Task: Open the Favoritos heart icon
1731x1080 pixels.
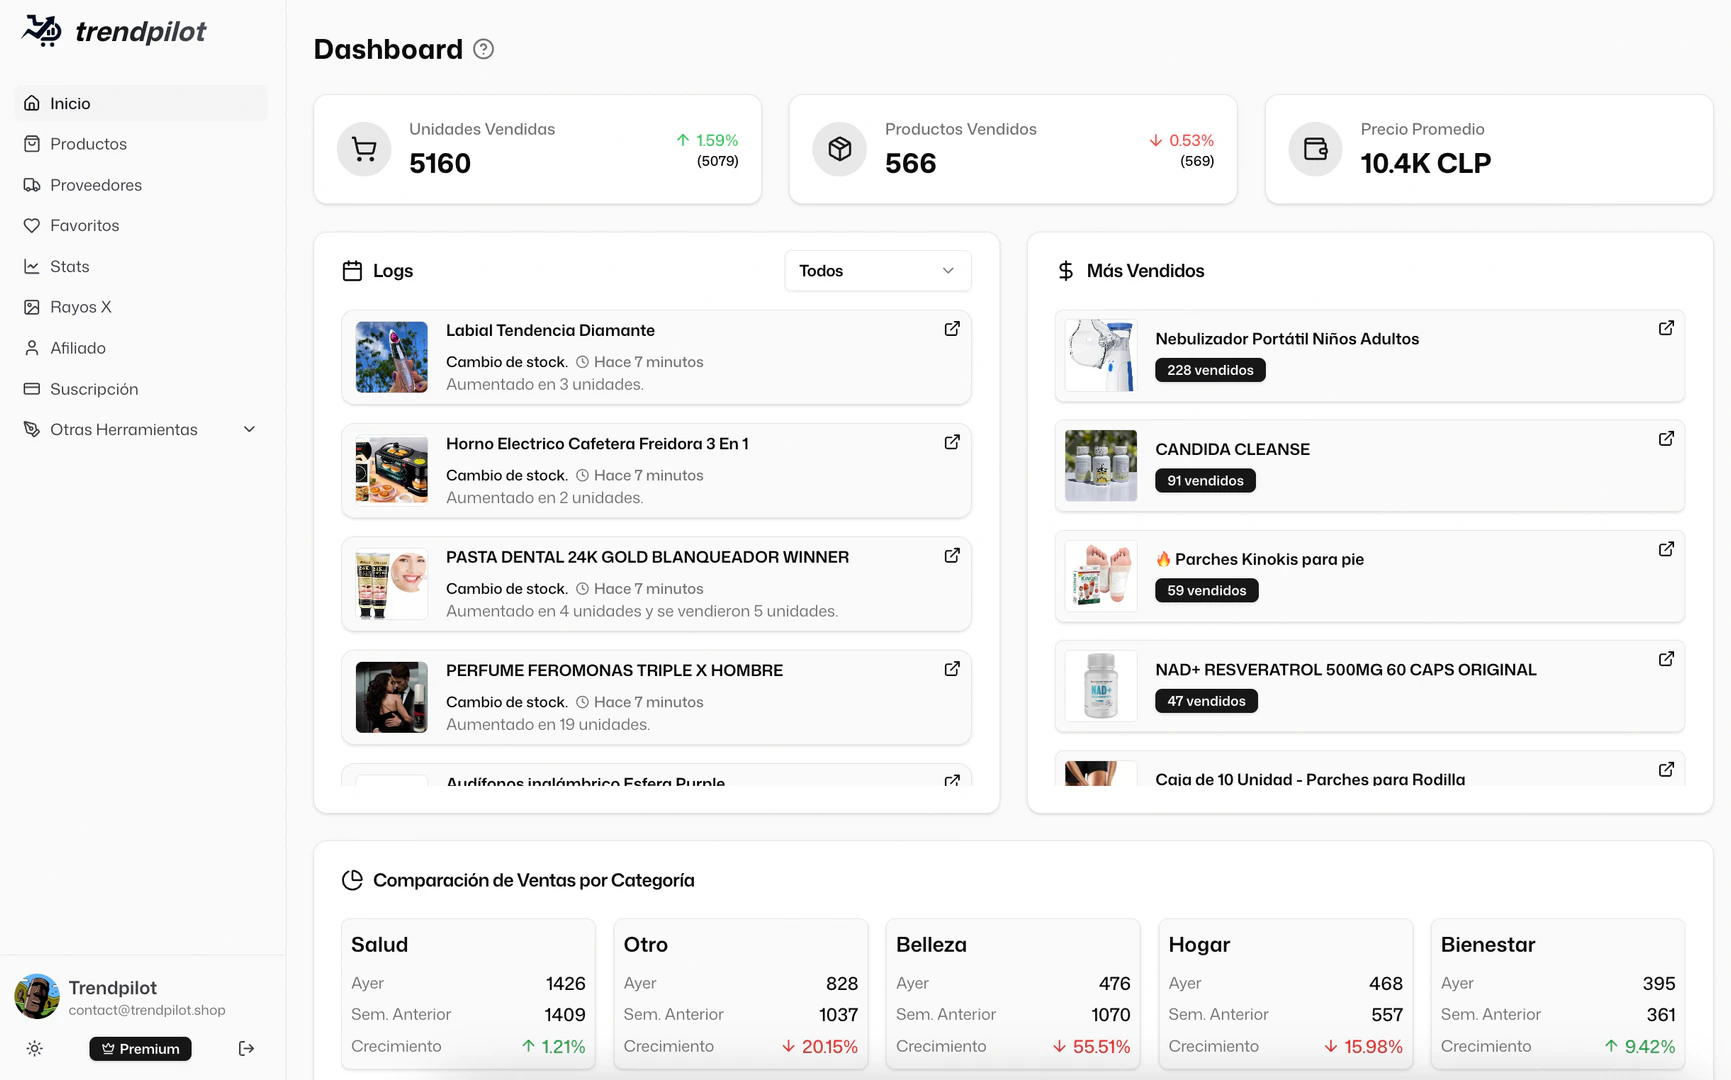Action: point(32,225)
